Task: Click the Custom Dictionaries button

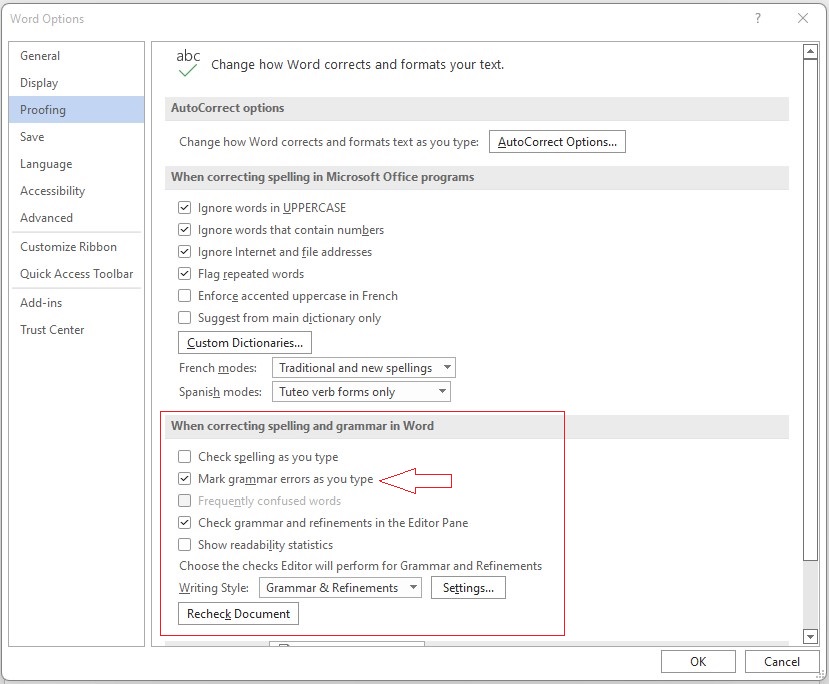Action: tap(245, 343)
